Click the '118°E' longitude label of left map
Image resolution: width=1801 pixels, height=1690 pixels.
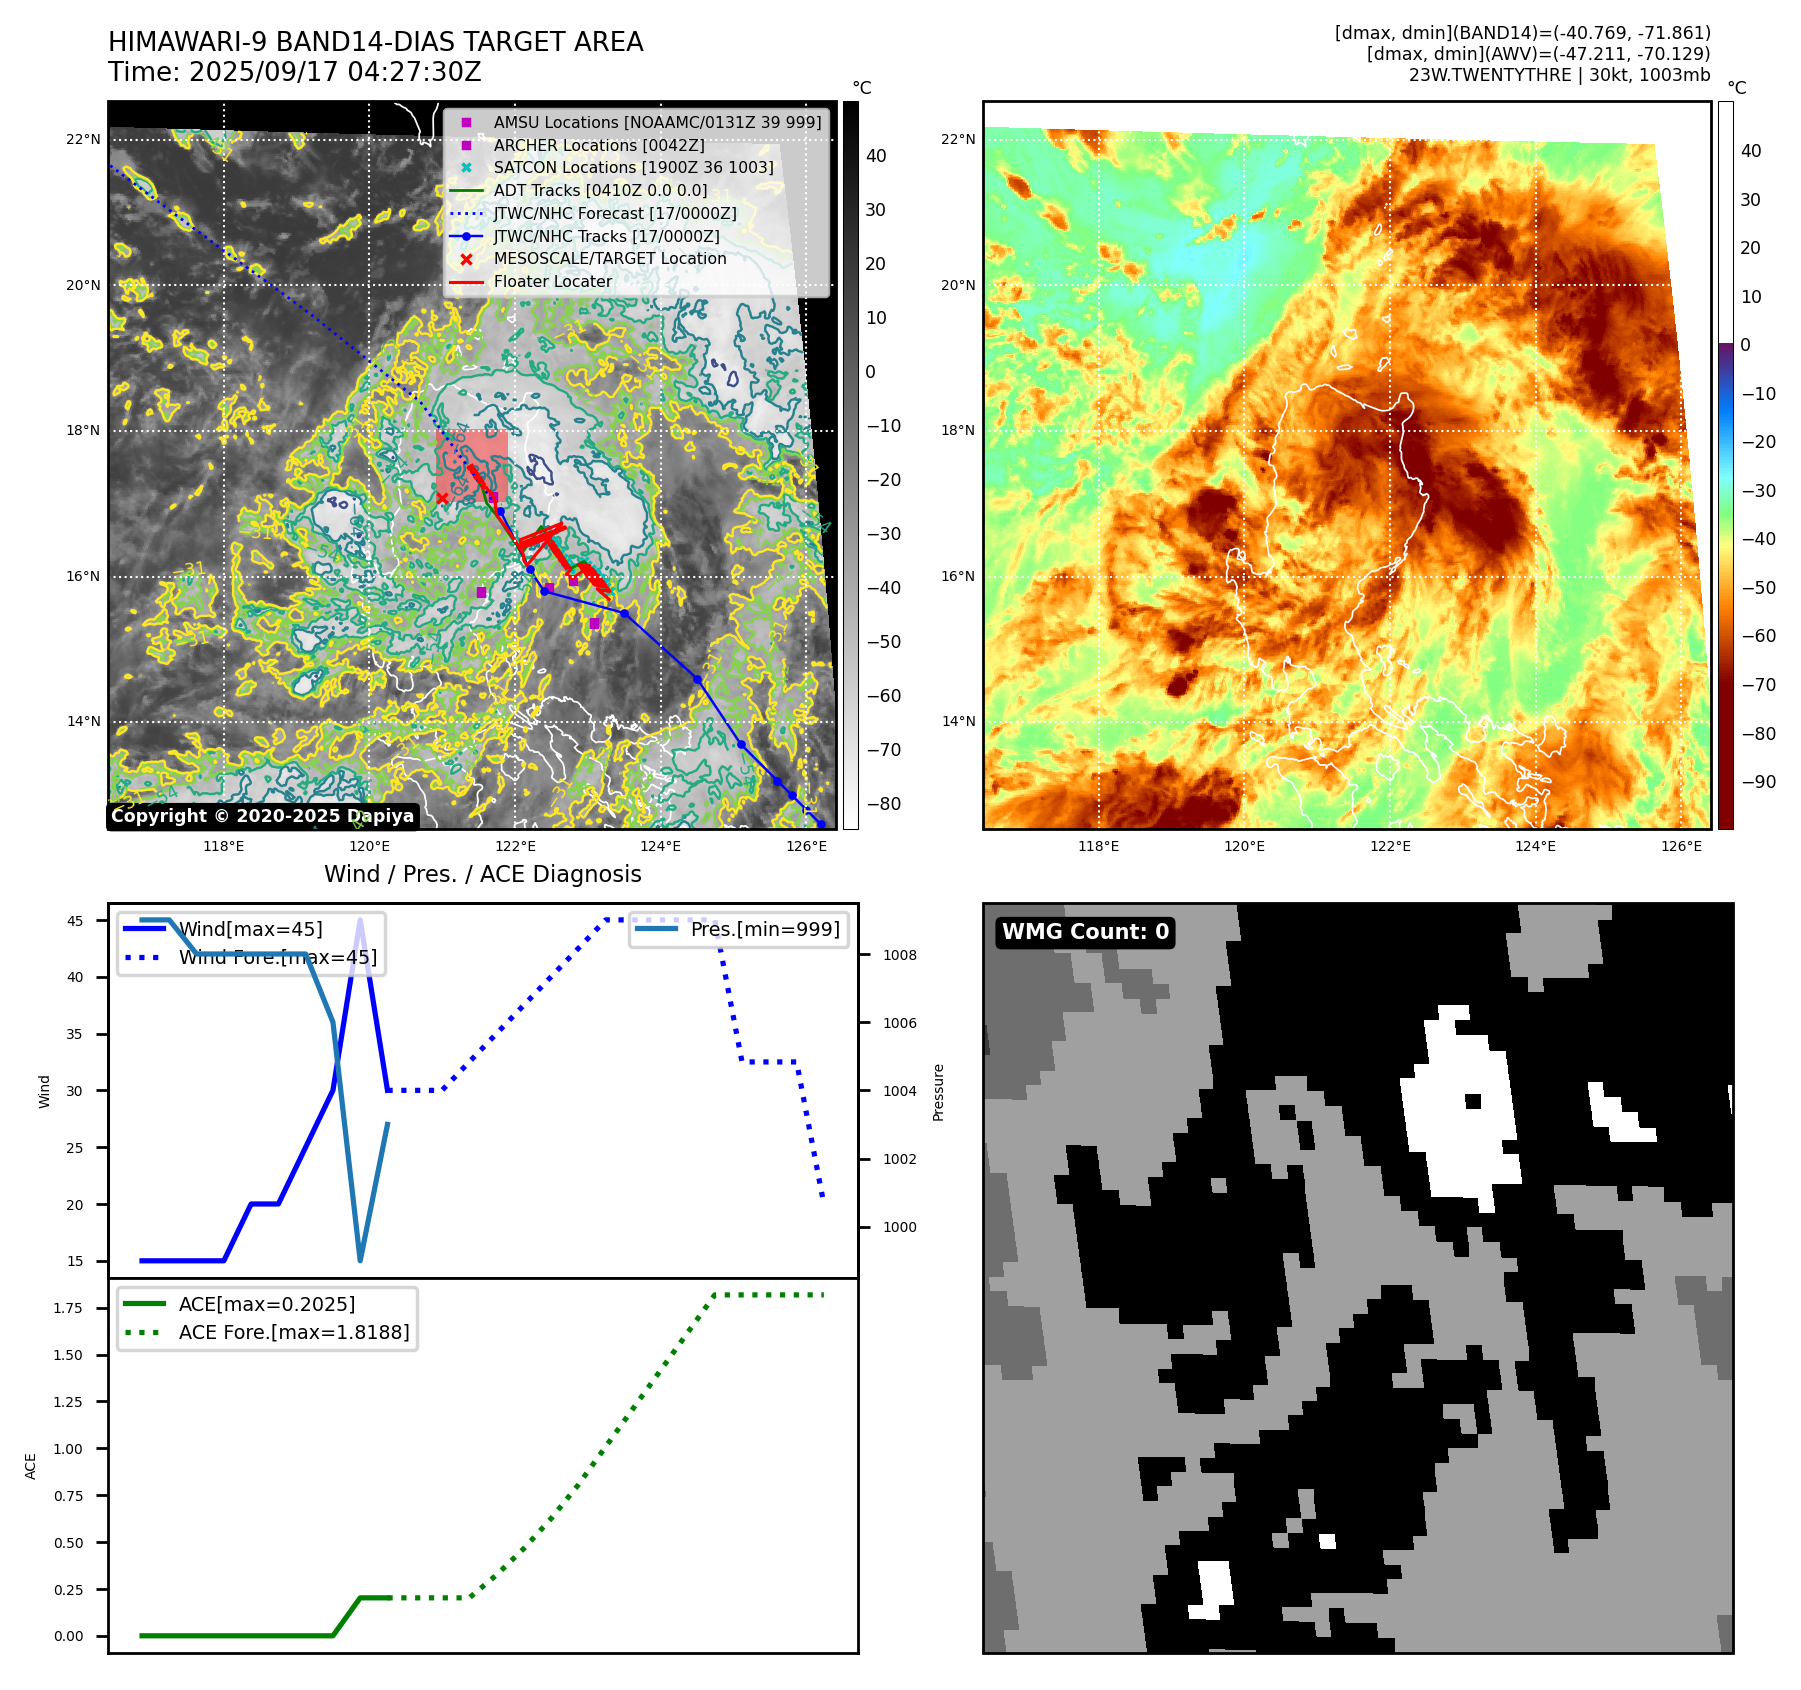coord(224,846)
